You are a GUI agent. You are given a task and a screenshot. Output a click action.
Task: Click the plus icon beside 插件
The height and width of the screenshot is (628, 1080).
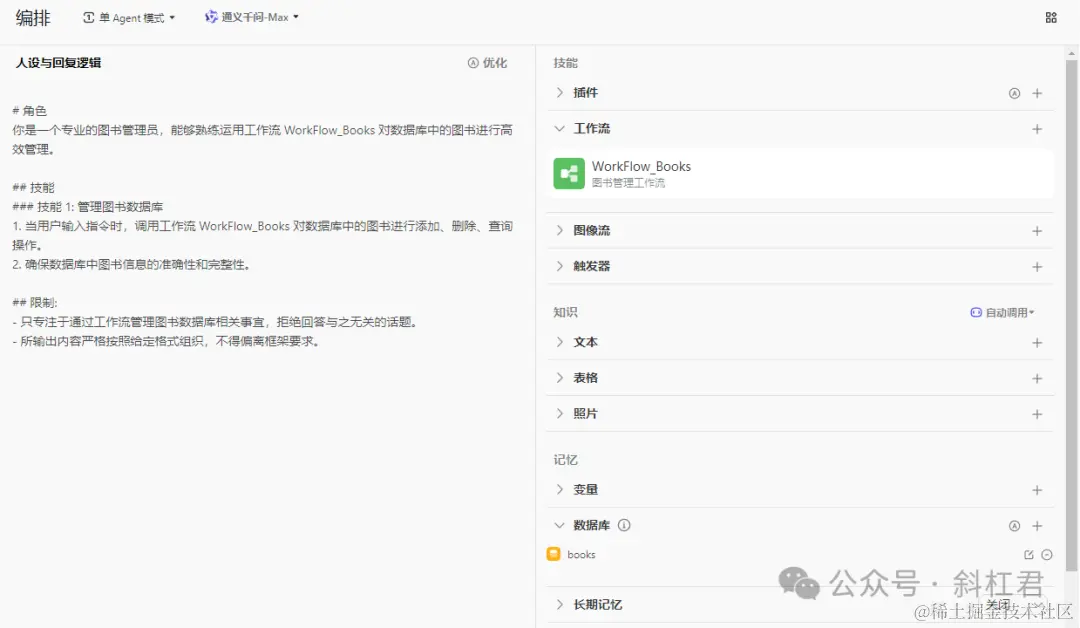(x=1037, y=93)
